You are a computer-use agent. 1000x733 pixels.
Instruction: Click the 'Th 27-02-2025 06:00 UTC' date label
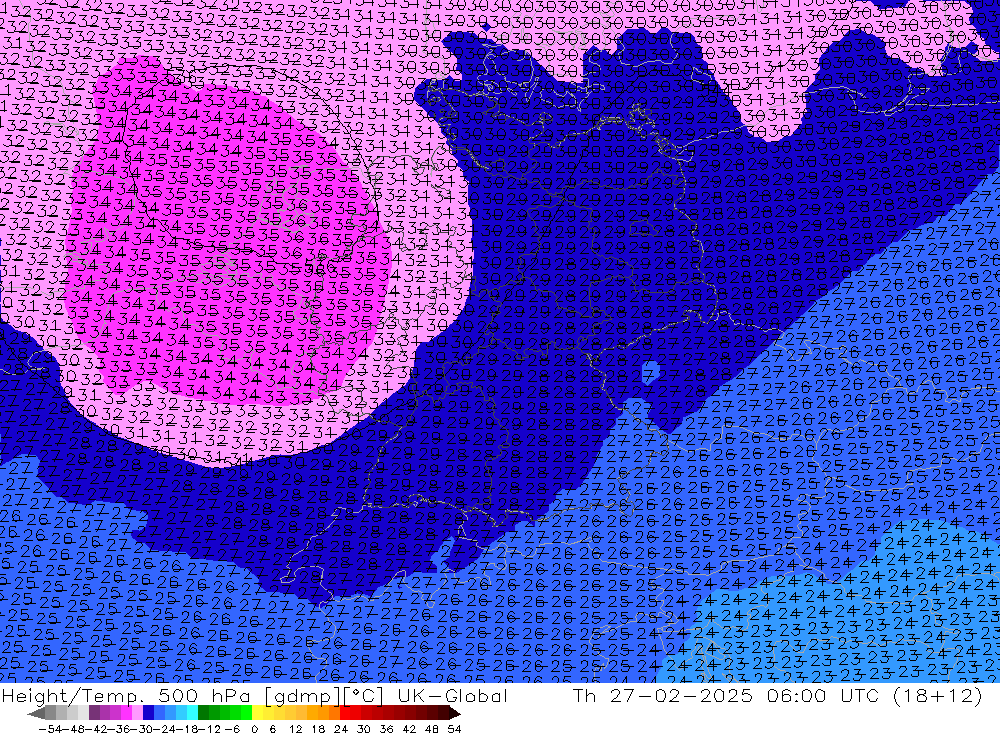(x=725, y=695)
